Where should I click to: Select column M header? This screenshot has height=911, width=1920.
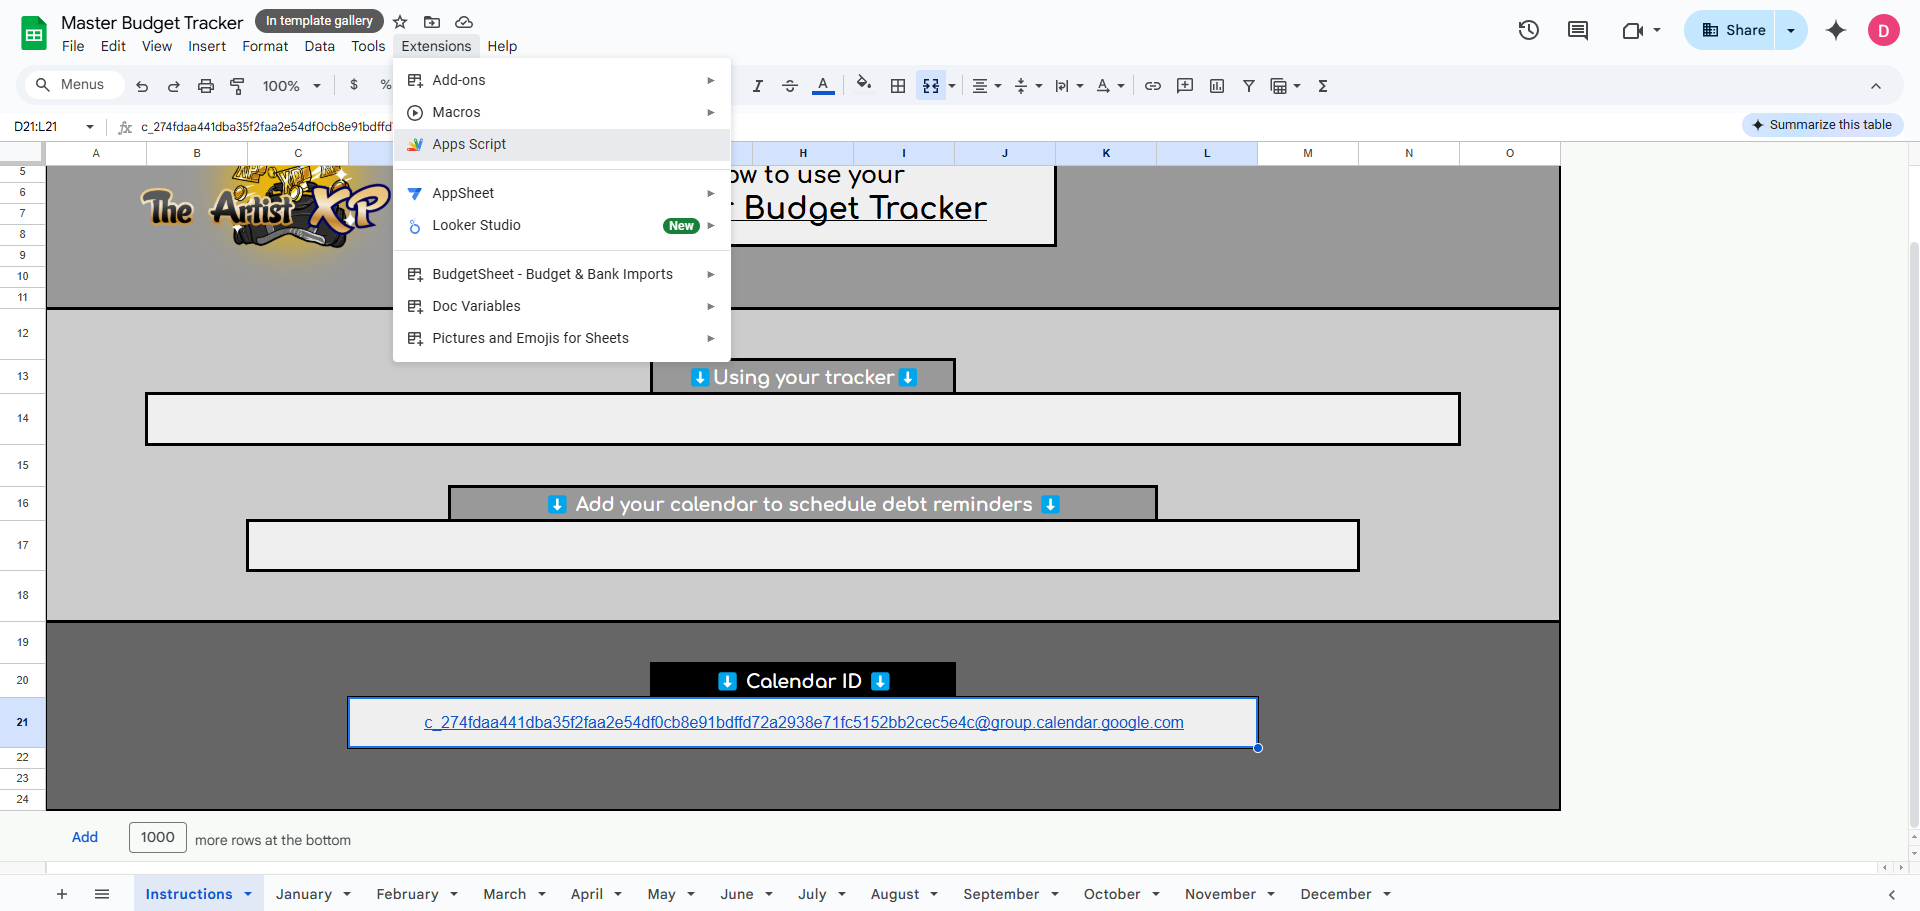pos(1308,153)
